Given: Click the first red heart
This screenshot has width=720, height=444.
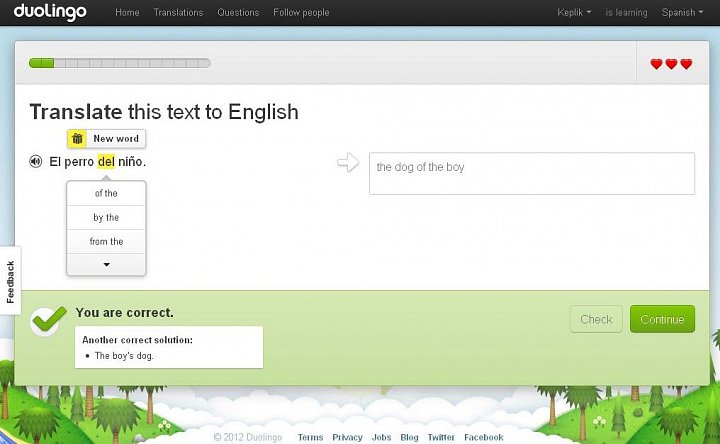Looking at the screenshot, I should point(656,64).
